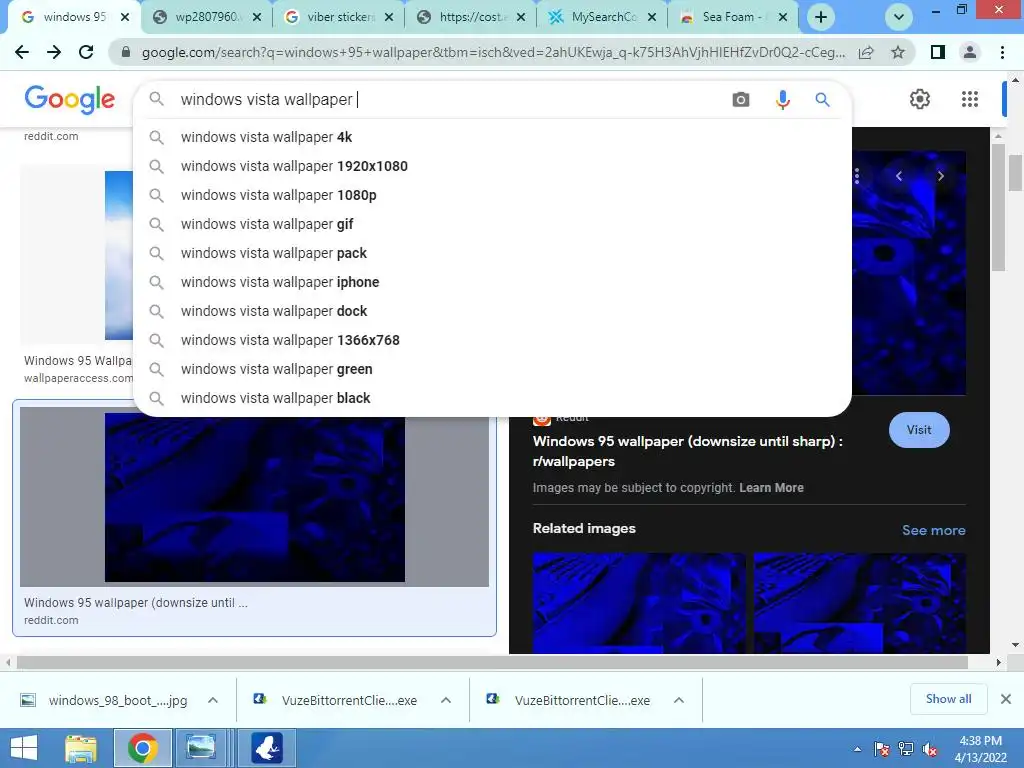The height and width of the screenshot is (768, 1024).
Task: Bookmark this page with the star icon
Action: 898,52
